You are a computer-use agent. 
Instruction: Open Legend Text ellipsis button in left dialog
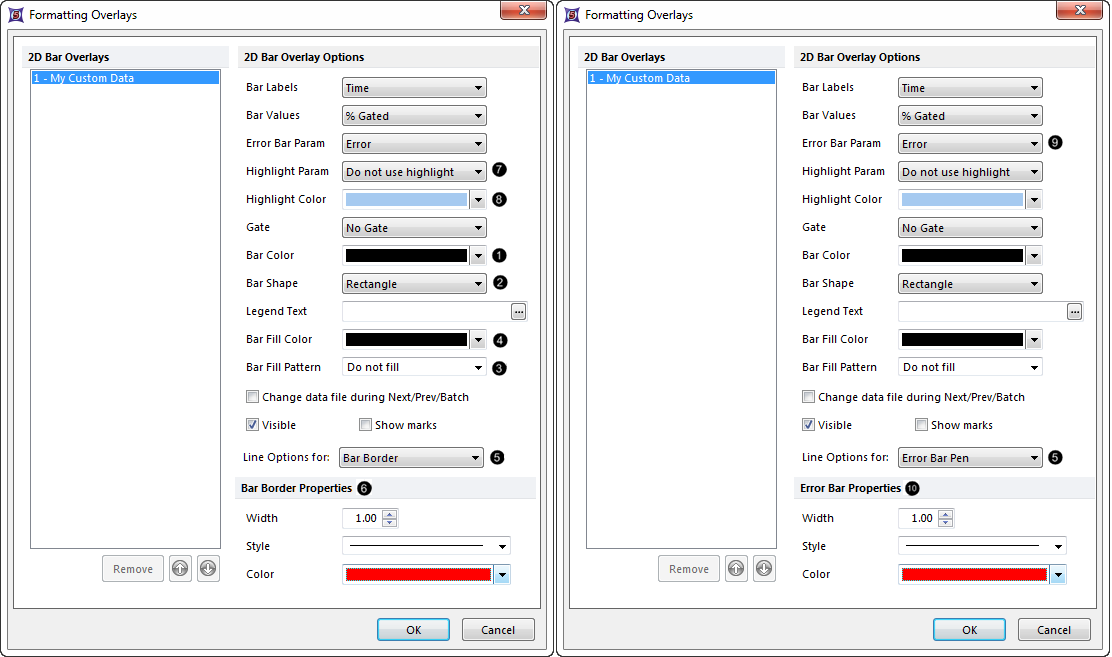518,312
